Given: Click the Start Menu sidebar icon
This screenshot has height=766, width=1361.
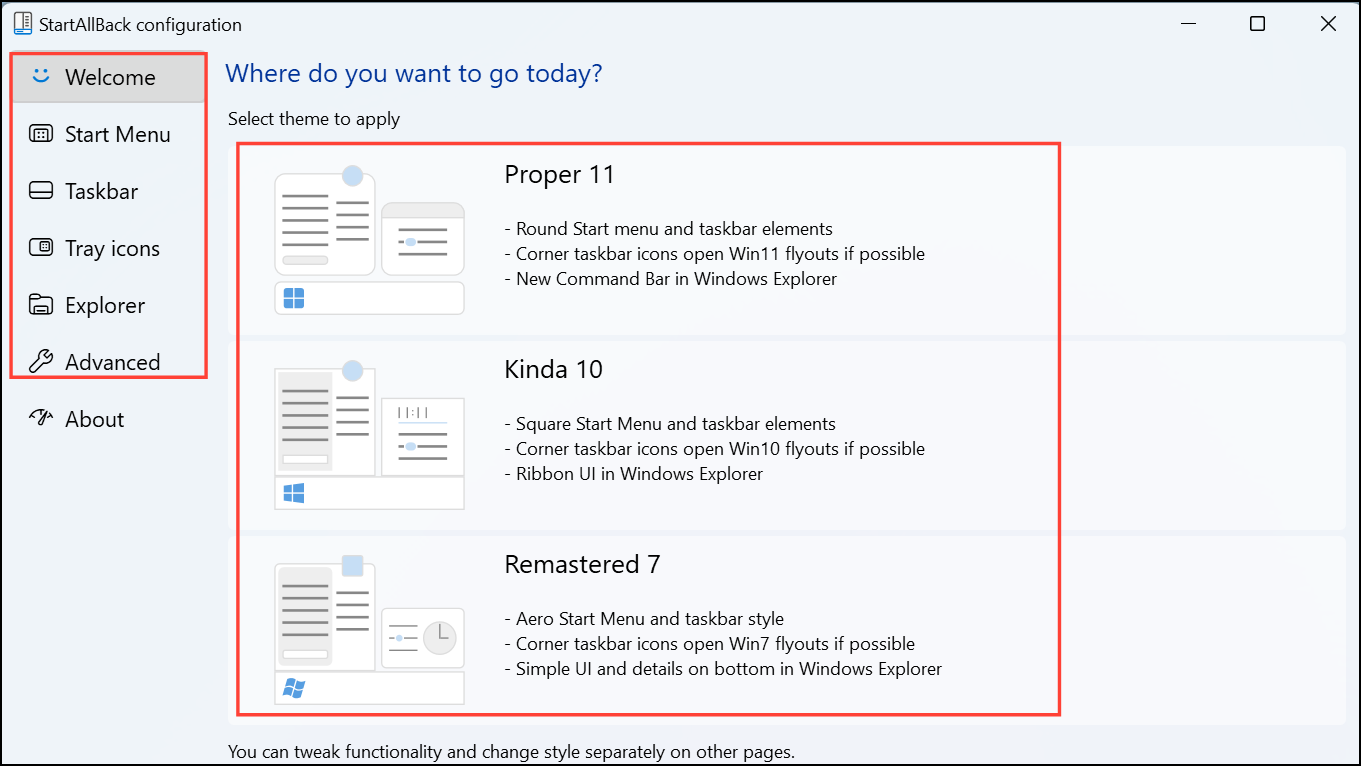Looking at the screenshot, I should (x=41, y=134).
